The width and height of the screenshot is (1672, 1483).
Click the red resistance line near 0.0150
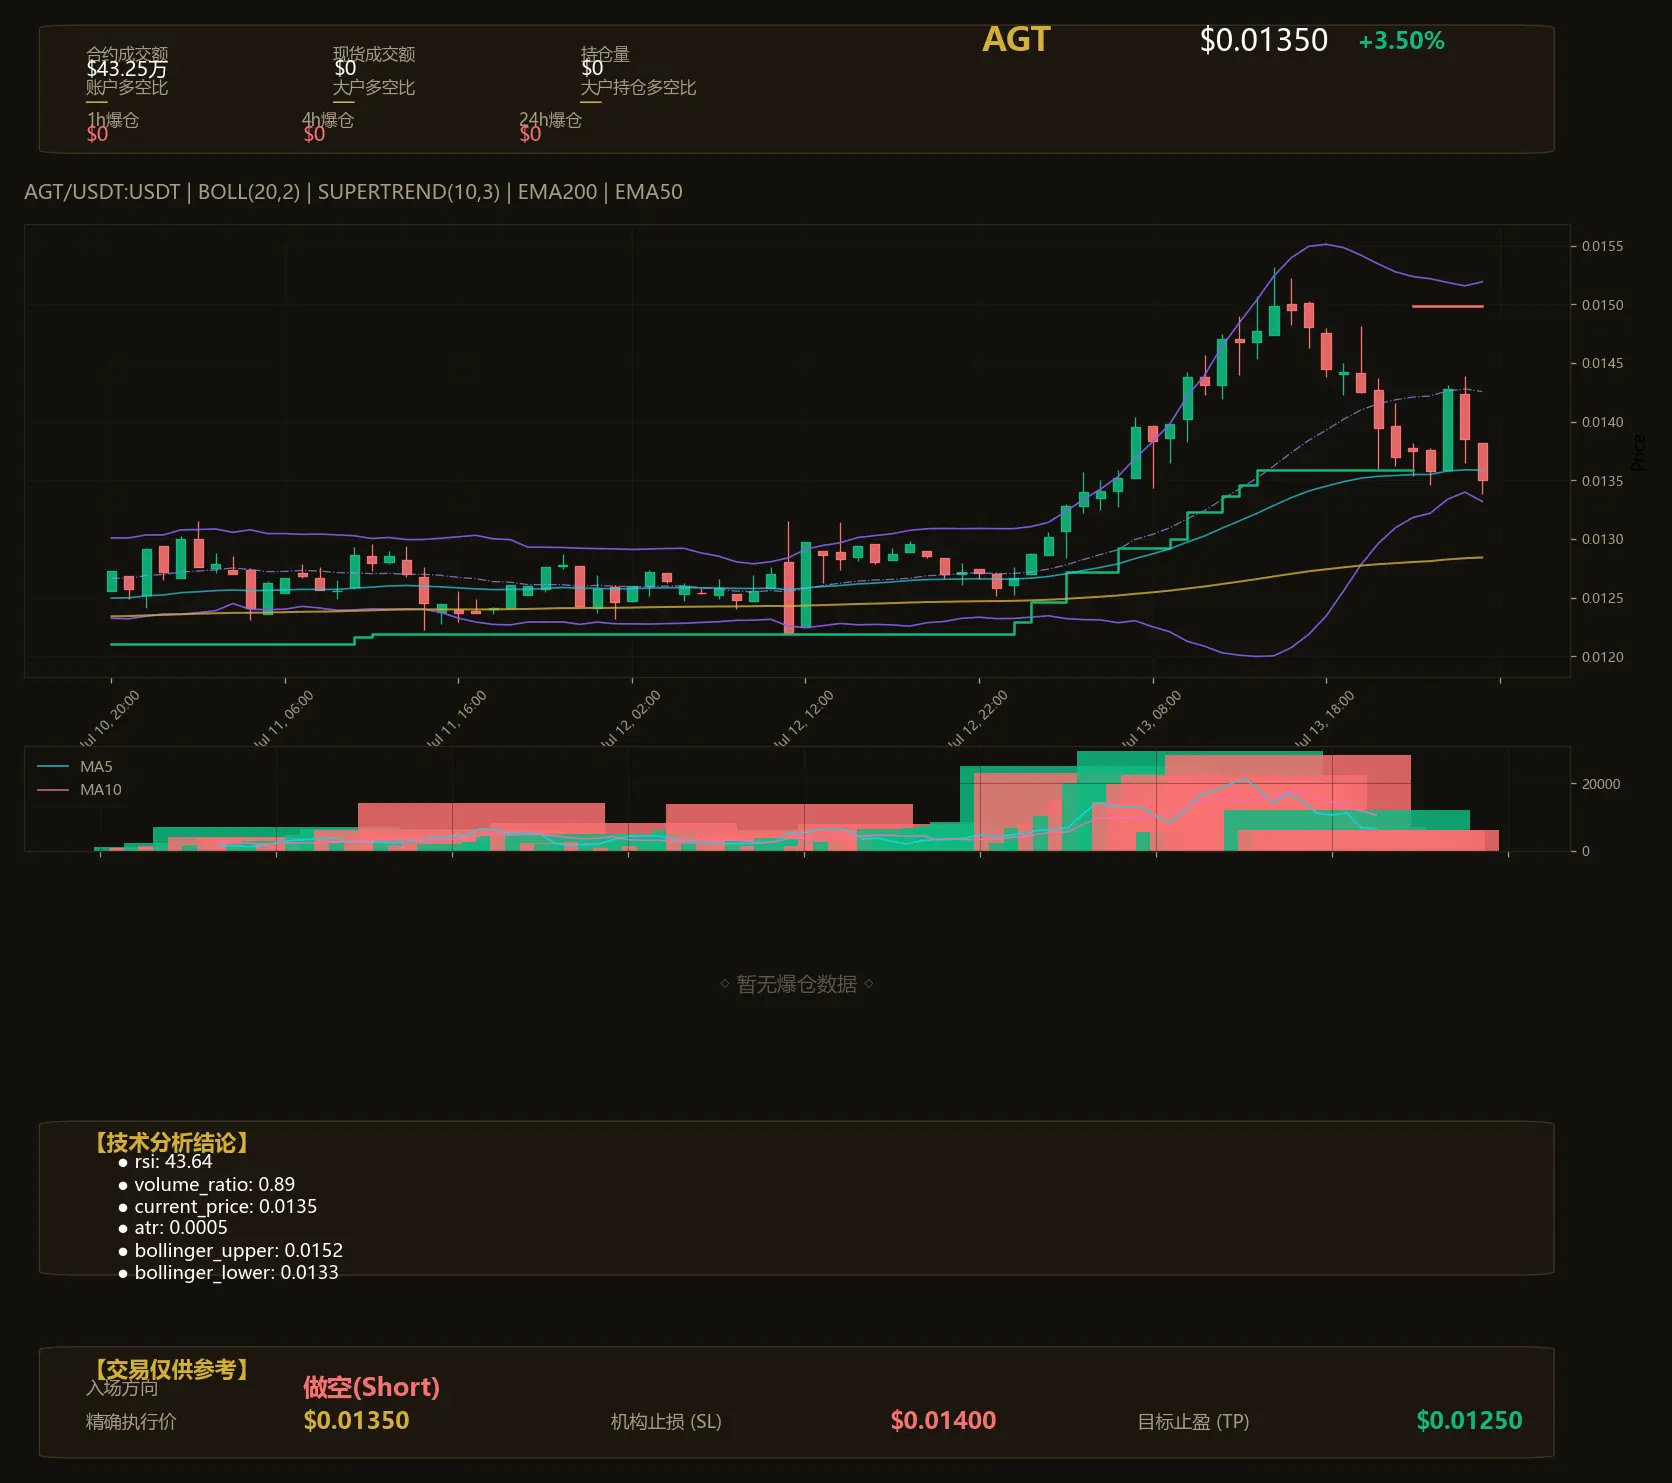point(1447,306)
